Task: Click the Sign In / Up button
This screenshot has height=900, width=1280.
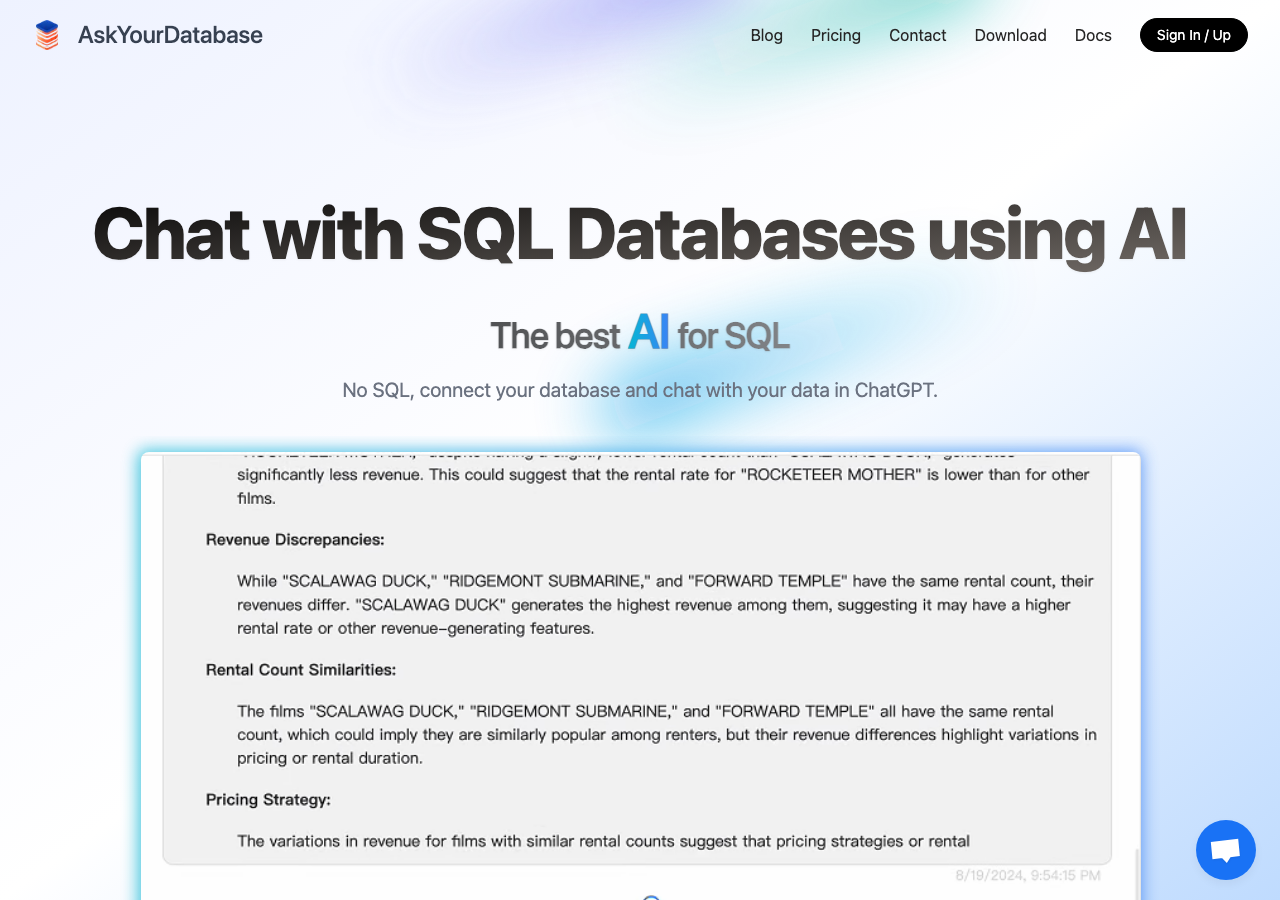Action: coord(1194,35)
